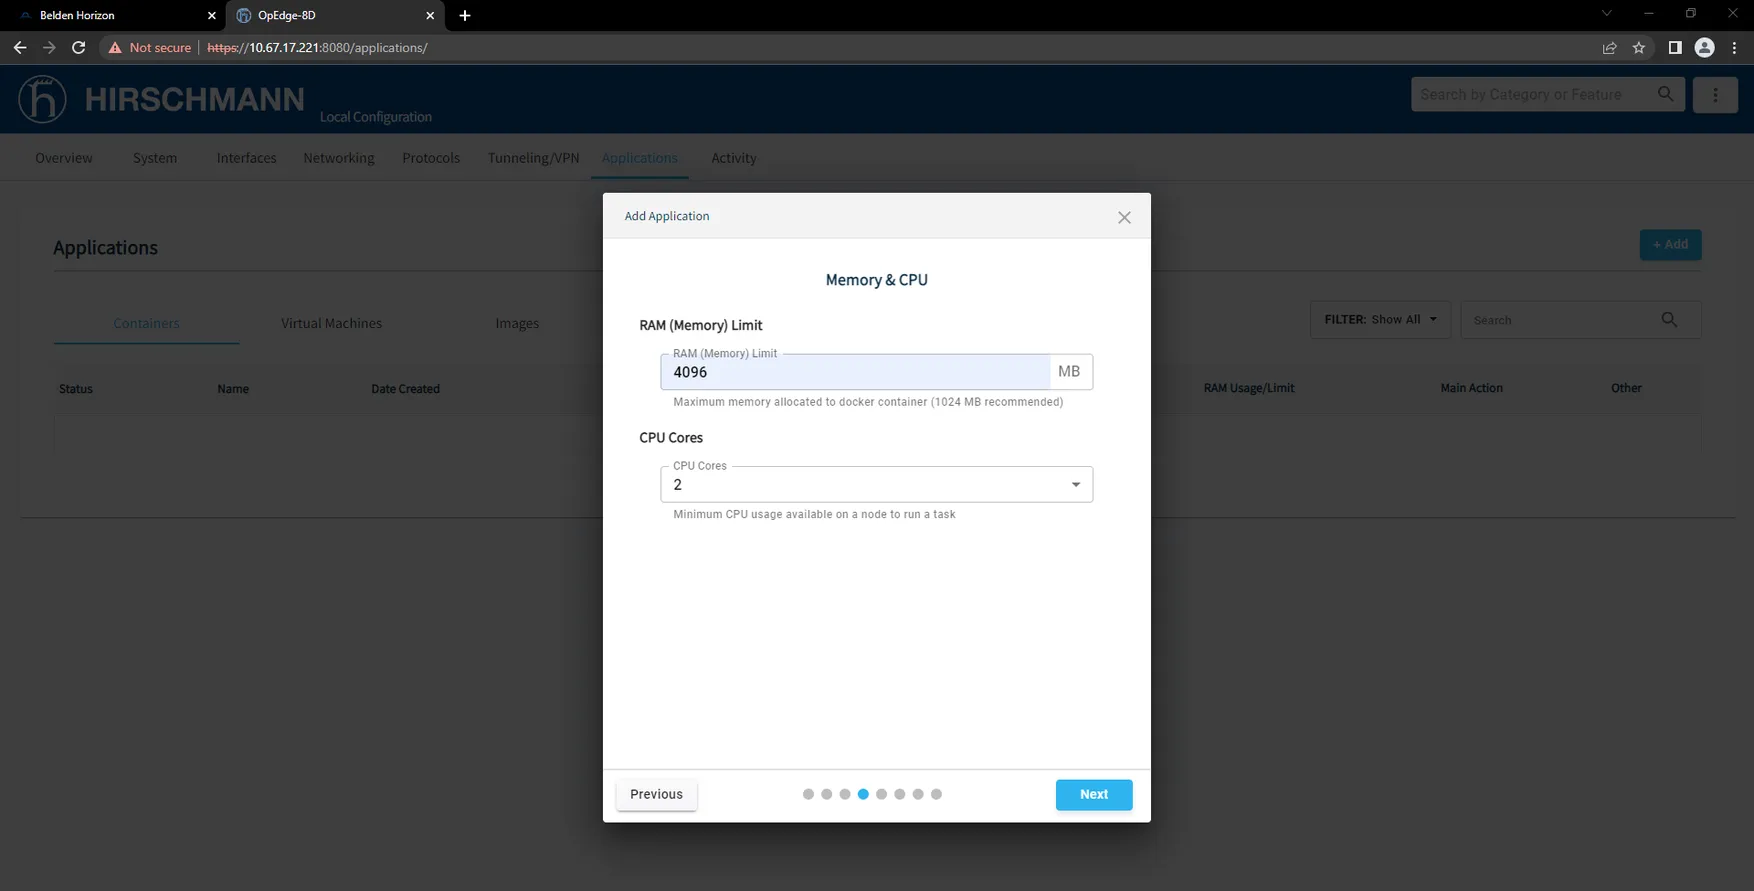
Task: Expand the FILTER: Show All dropdown
Action: [1380, 320]
